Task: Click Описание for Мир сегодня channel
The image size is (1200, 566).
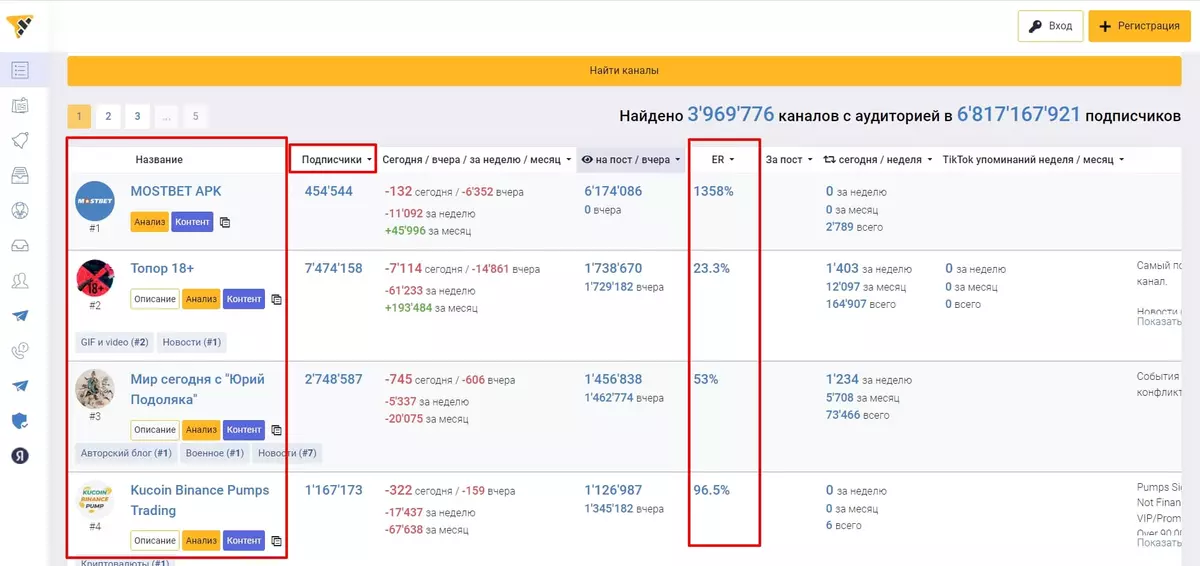Action: click(x=155, y=430)
